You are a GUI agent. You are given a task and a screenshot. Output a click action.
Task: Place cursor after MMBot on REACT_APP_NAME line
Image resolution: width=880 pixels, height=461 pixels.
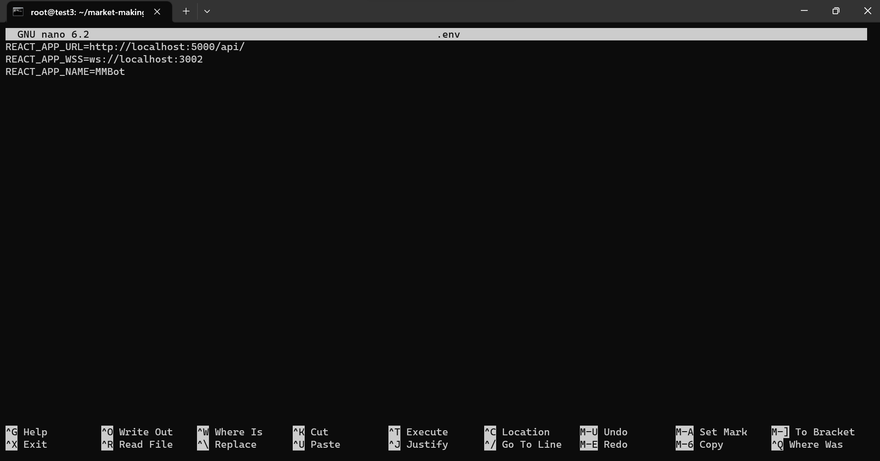(x=126, y=72)
